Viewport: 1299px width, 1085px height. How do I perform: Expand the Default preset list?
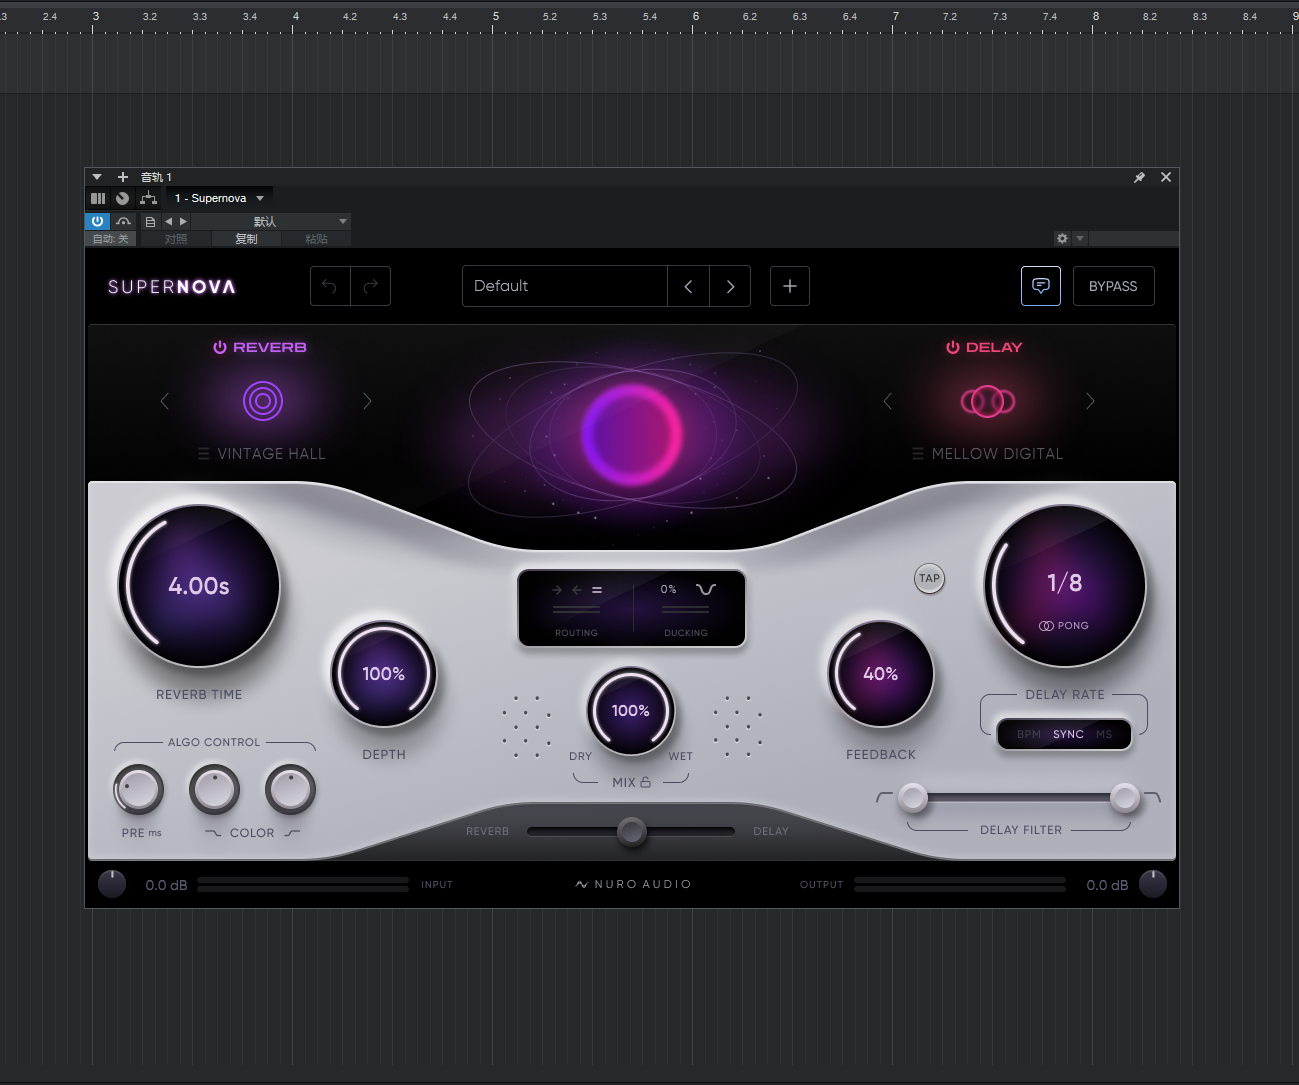pos(564,286)
